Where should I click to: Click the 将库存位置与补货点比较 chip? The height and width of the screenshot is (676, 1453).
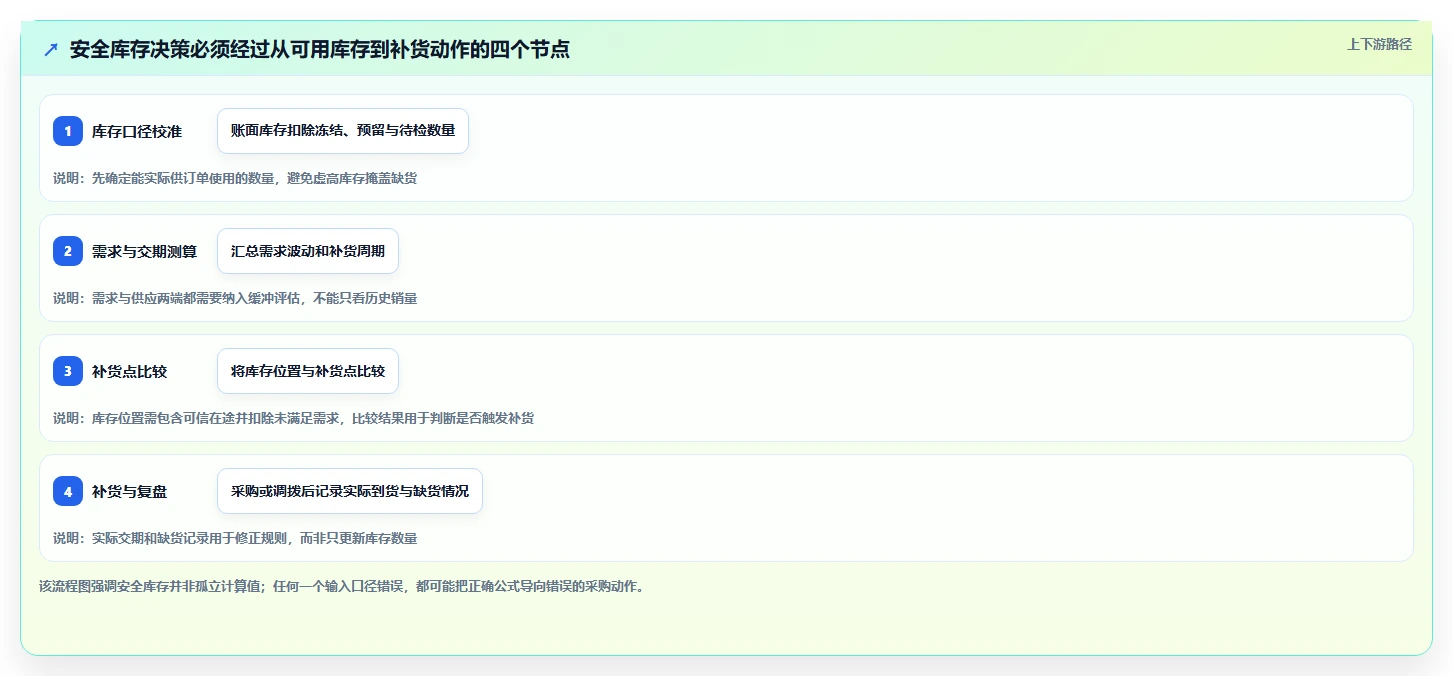pyautogui.click(x=308, y=371)
